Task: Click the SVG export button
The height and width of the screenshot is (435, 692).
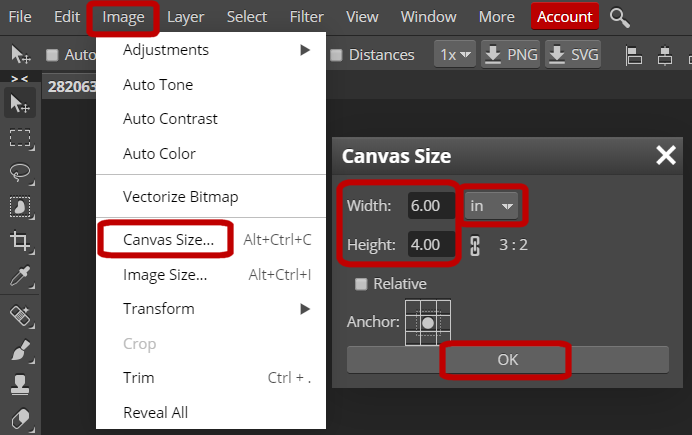Action: click(x=573, y=55)
